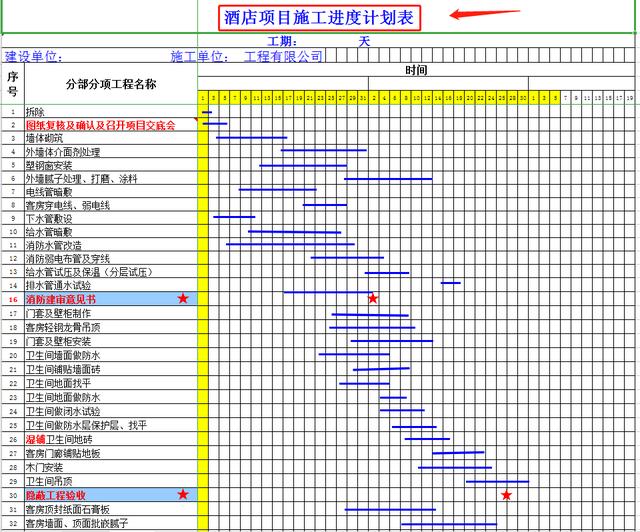The image size is (640, 532).
Task: Select the blue Gantt bar for 木门安装
Action: click(455, 467)
